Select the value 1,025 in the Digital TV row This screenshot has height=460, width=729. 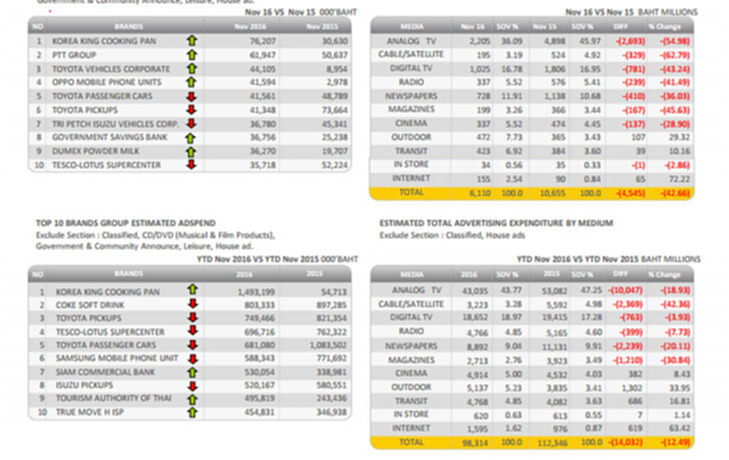(x=480, y=69)
